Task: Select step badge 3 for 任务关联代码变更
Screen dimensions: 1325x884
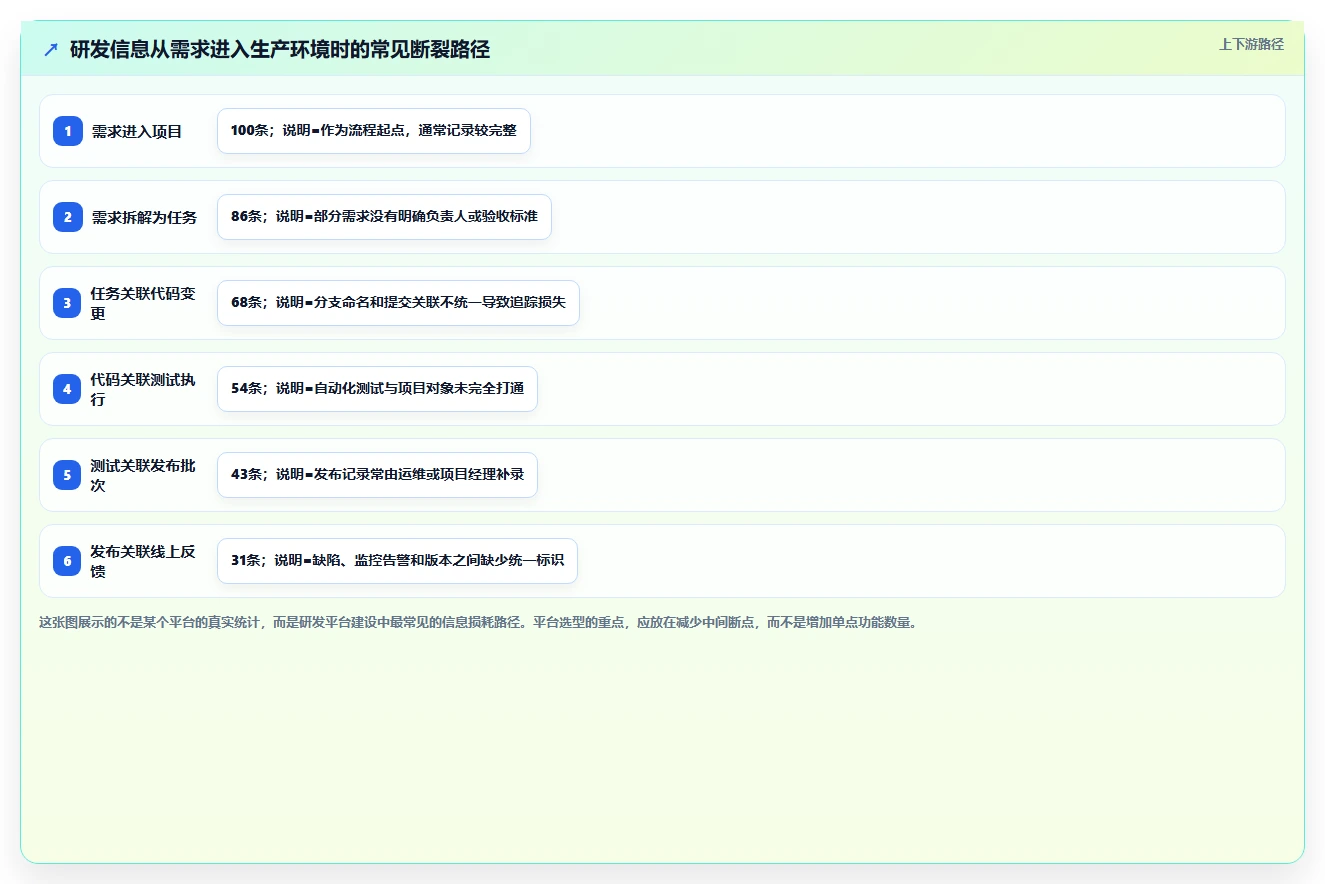Action: click(68, 303)
